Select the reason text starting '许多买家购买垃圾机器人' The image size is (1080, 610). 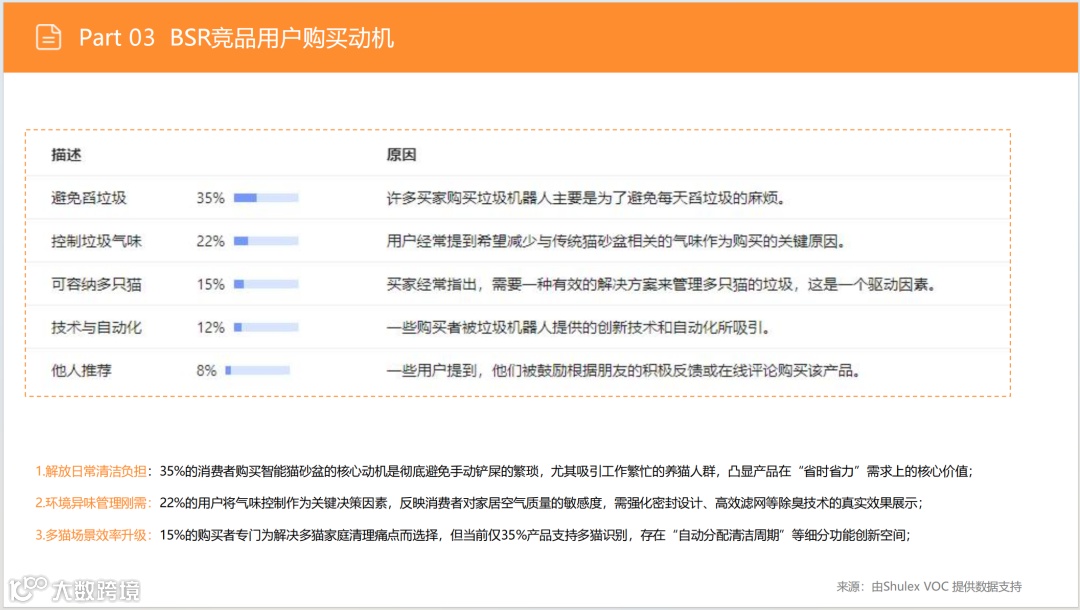coord(586,198)
